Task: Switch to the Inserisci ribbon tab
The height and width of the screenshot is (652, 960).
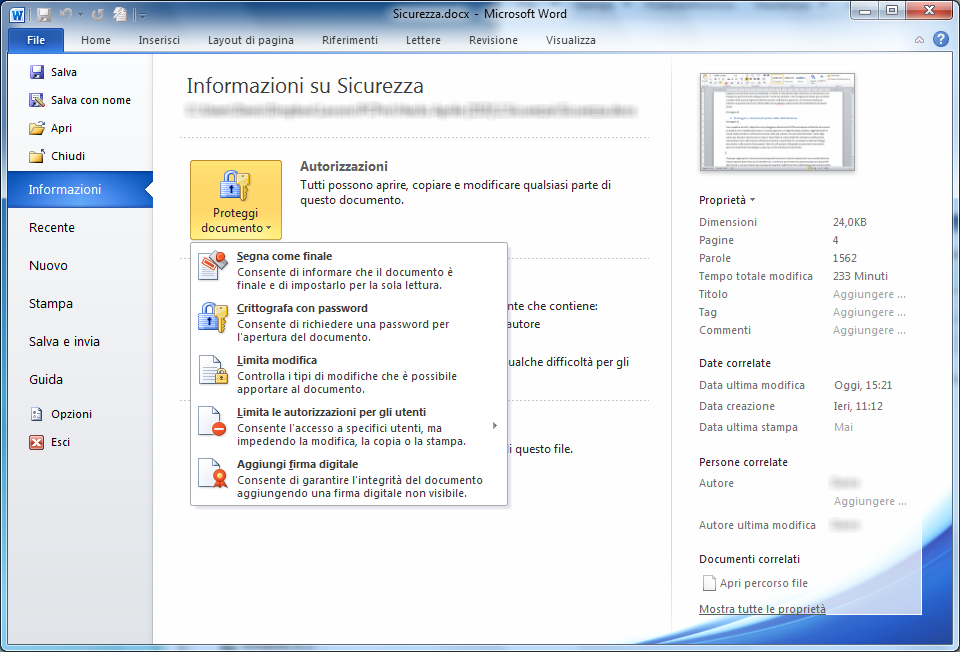Action: [x=159, y=40]
